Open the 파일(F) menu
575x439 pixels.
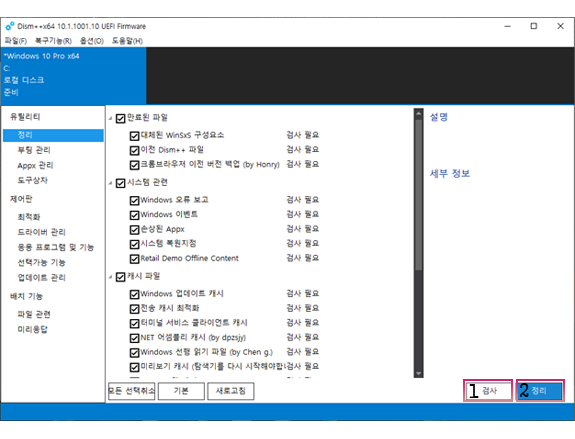(16, 41)
